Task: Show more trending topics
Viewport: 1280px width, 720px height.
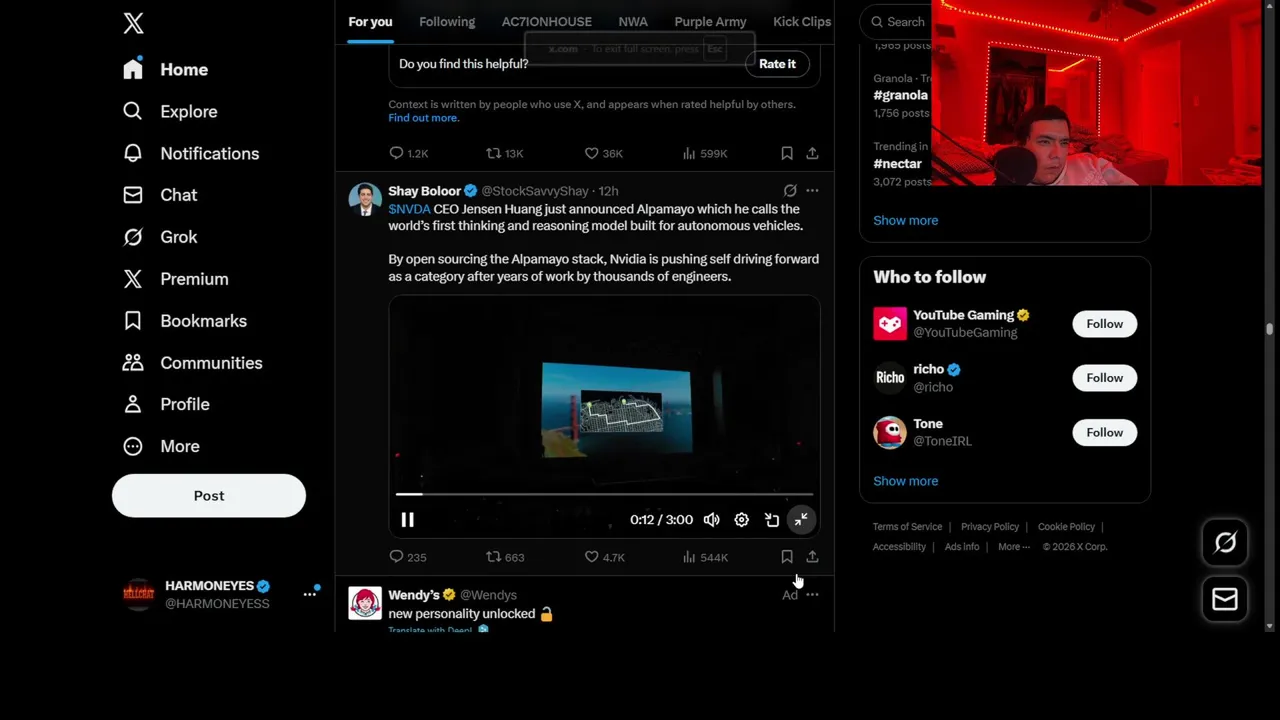Action: tap(905, 221)
